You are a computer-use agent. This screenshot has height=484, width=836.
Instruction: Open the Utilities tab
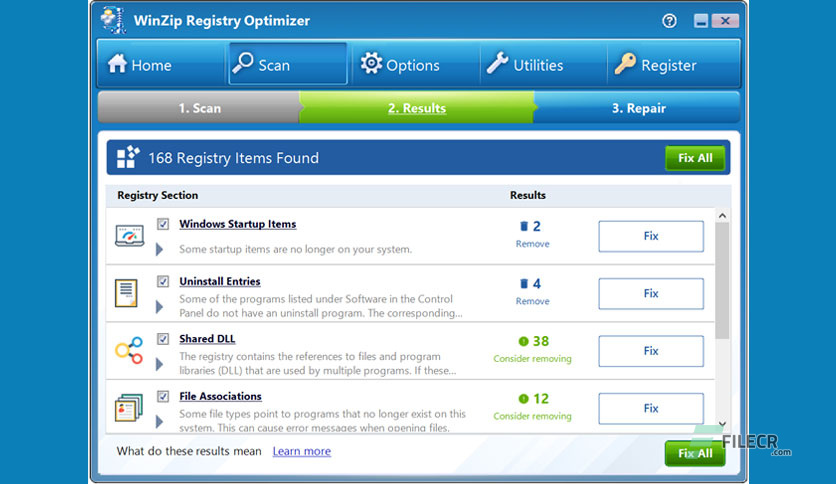542,64
